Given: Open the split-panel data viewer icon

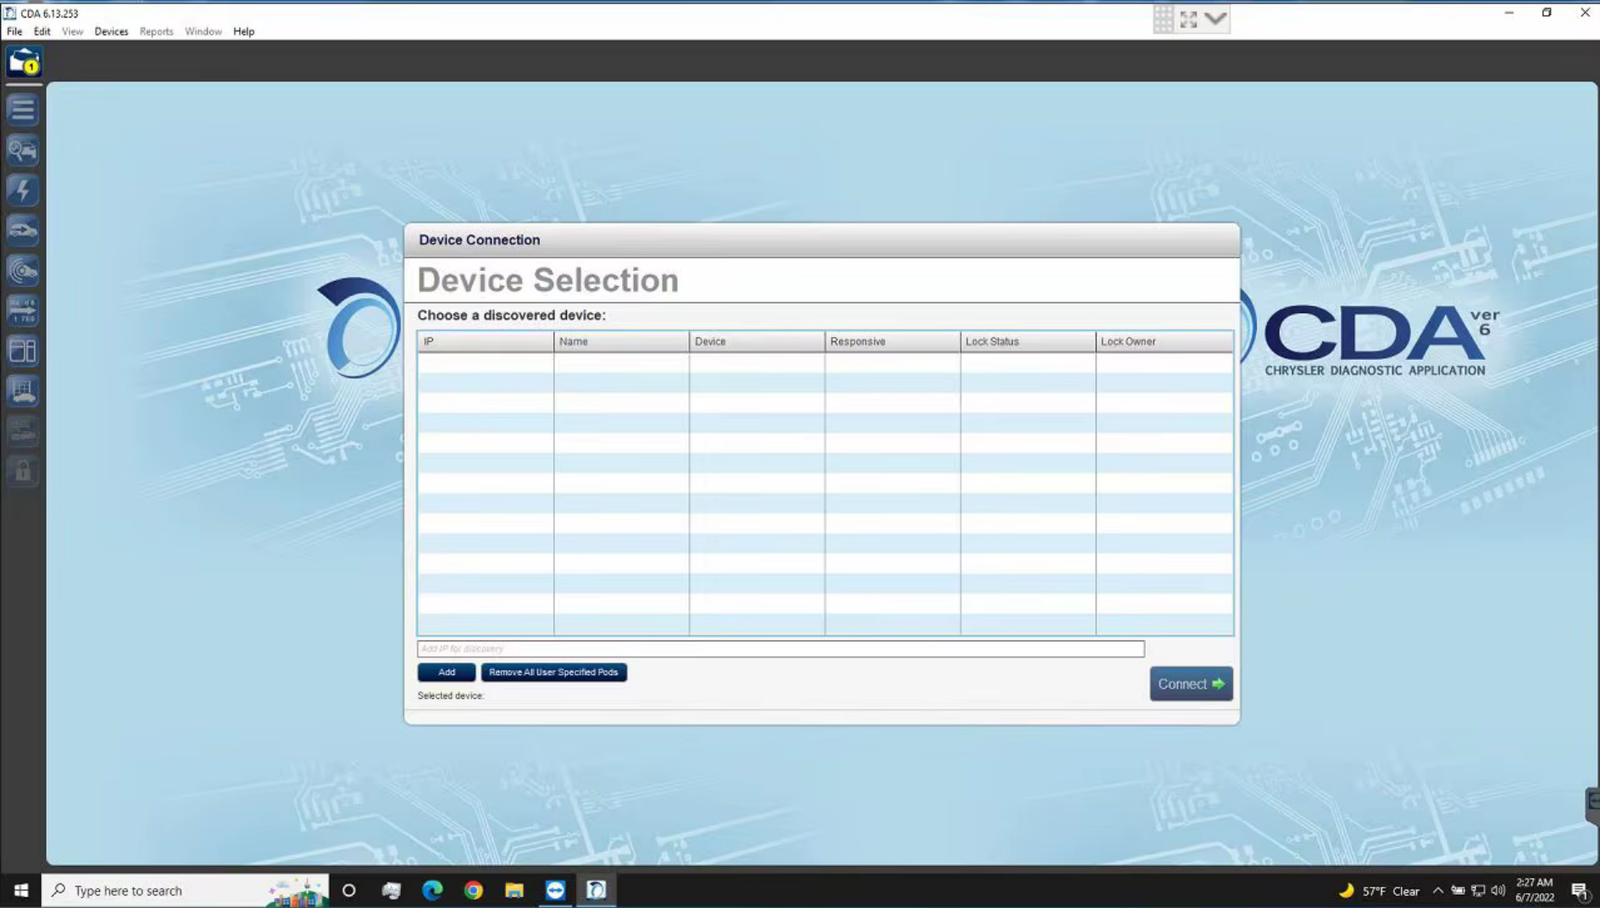Looking at the screenshot, I should tap(22, 350).
